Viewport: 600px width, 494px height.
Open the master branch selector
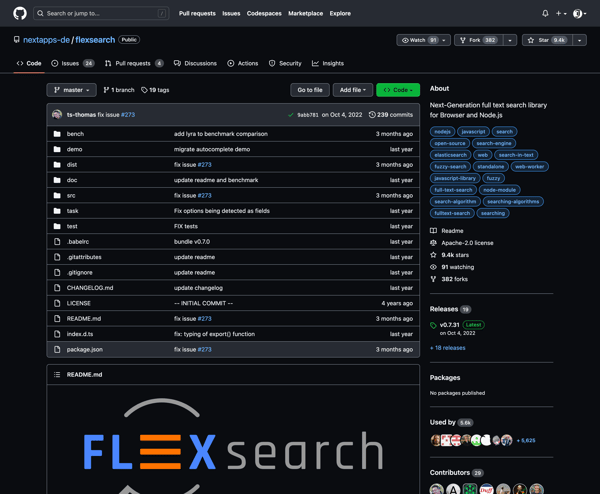click(72, 90)
